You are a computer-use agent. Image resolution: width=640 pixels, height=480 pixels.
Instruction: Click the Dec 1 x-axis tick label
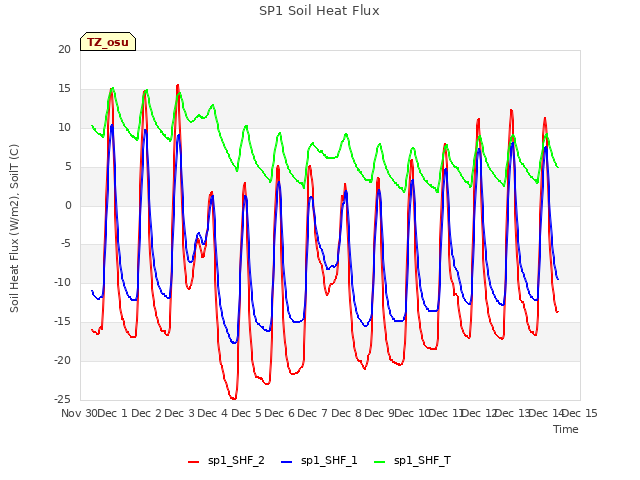(x=113, y=413)
